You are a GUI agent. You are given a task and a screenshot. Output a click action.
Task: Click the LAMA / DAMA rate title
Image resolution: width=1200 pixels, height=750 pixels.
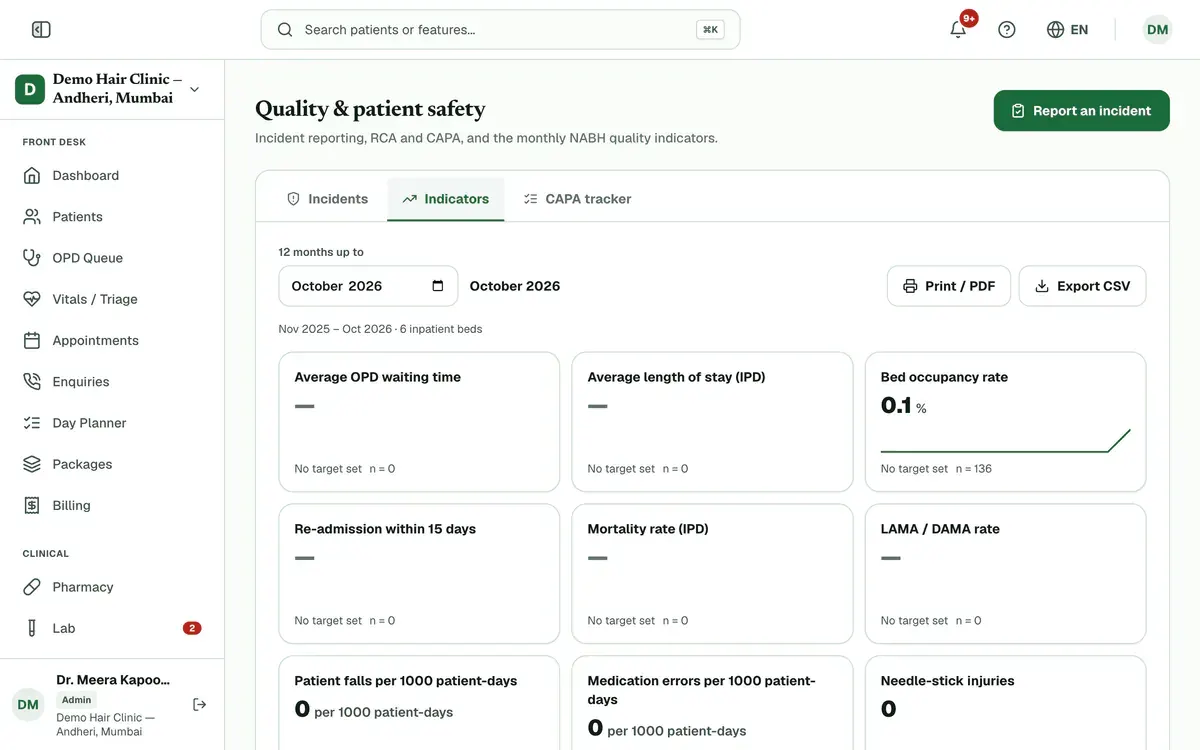click(x=940, y=529)
